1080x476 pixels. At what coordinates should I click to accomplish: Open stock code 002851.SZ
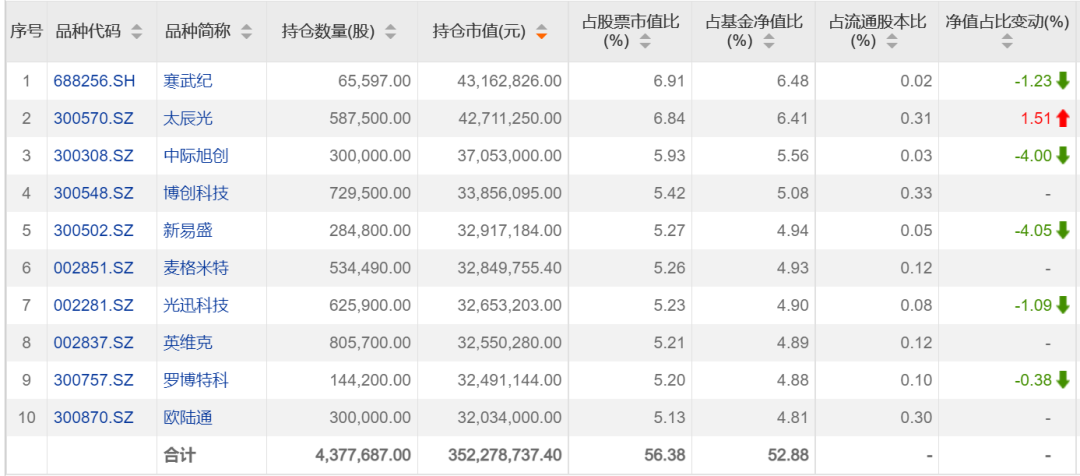click(x=93, y=268)
